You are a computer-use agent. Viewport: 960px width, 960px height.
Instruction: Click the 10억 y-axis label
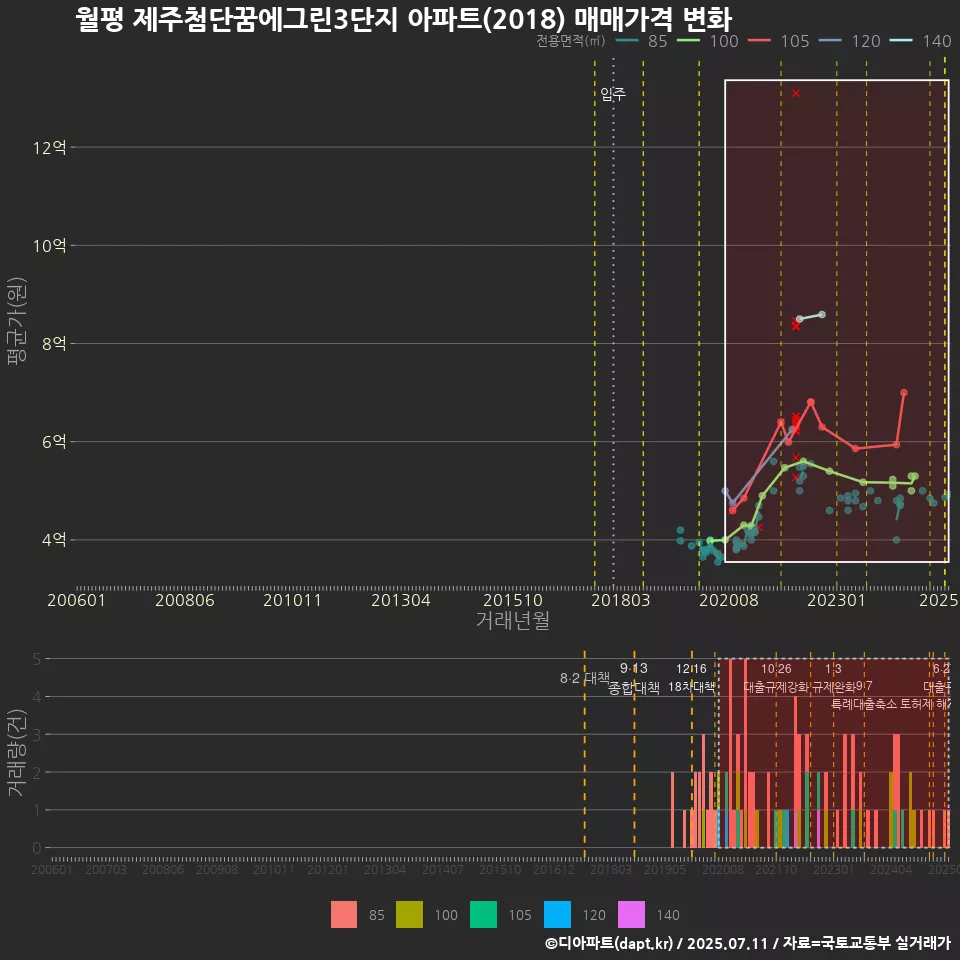click(x=50, y=246)
